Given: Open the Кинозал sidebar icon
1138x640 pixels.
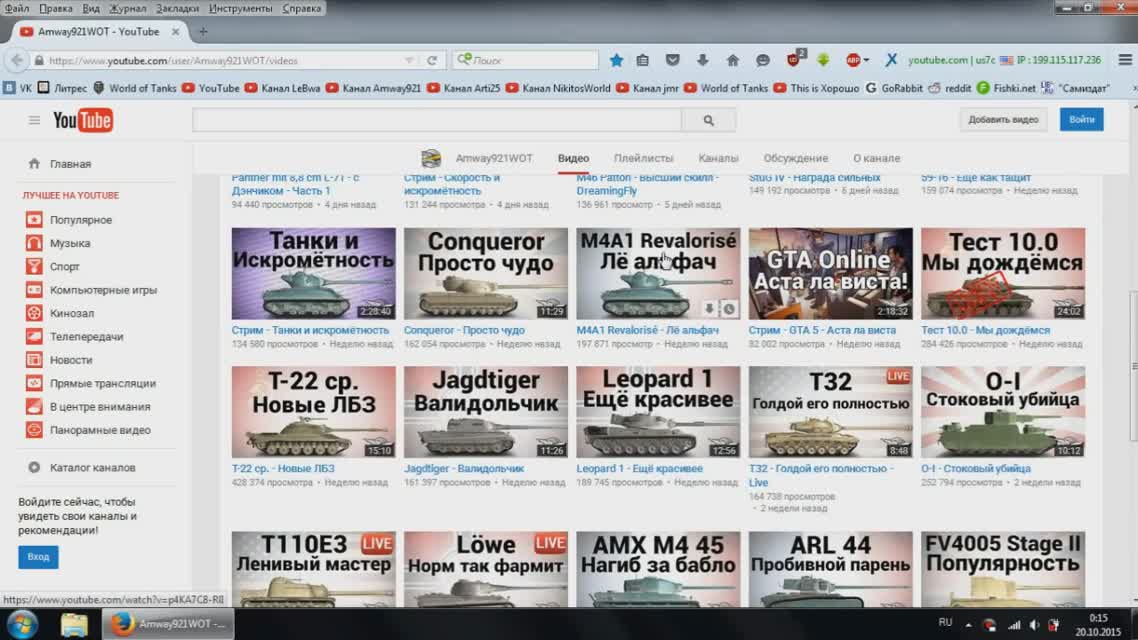Looking at the screenshot, I should pyautogui.click(x=34, y=313).
